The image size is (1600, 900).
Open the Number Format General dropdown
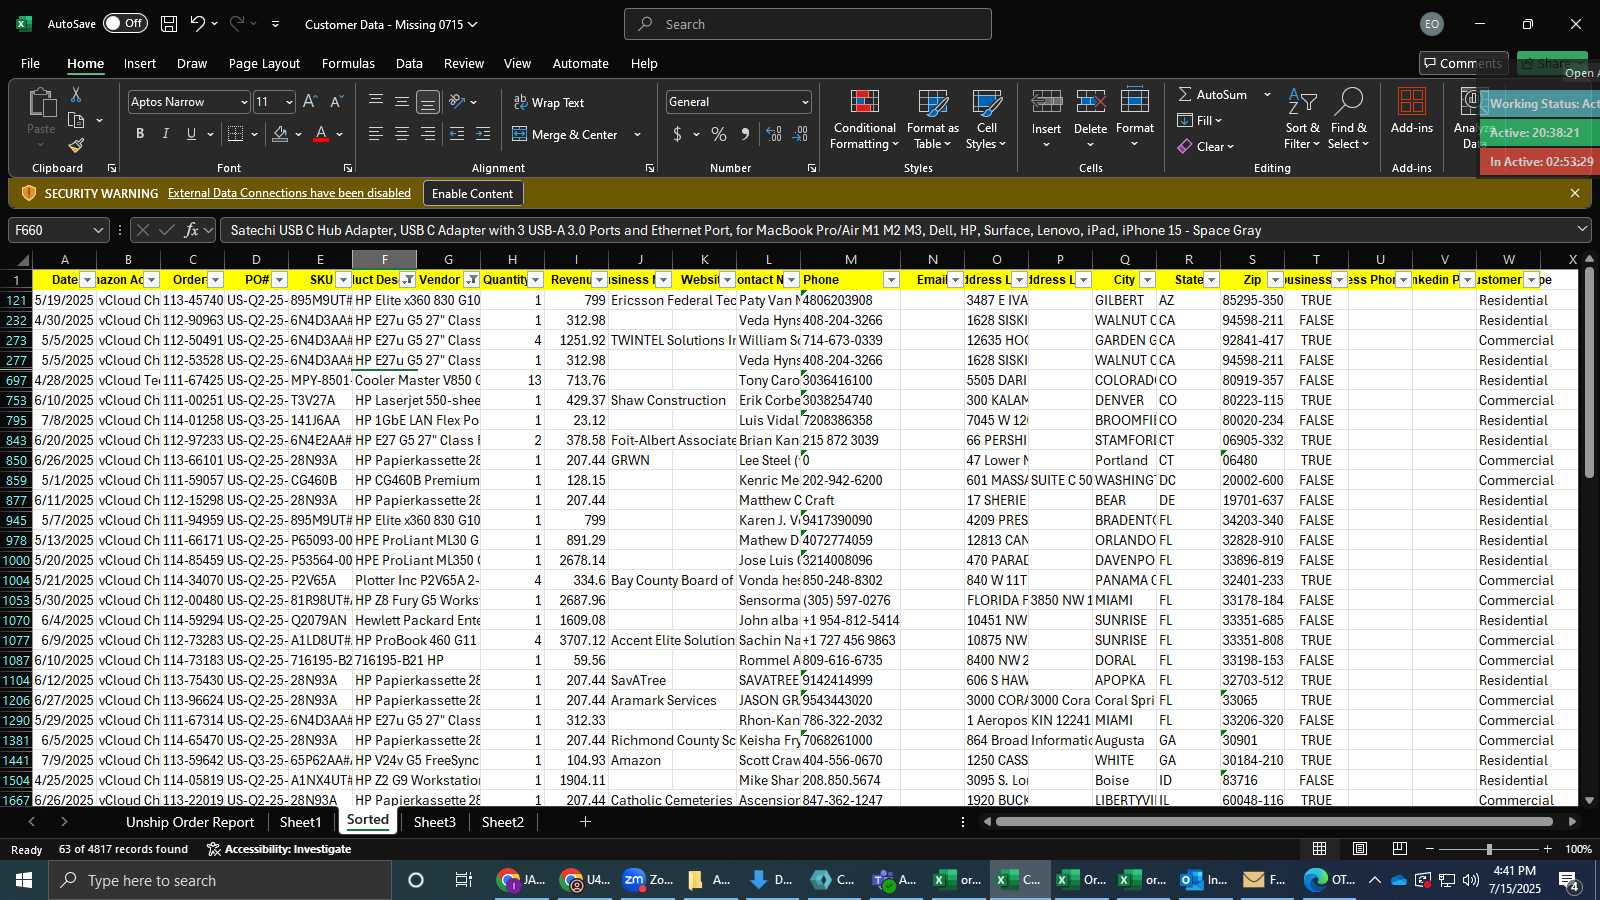(x=805, y=102)
